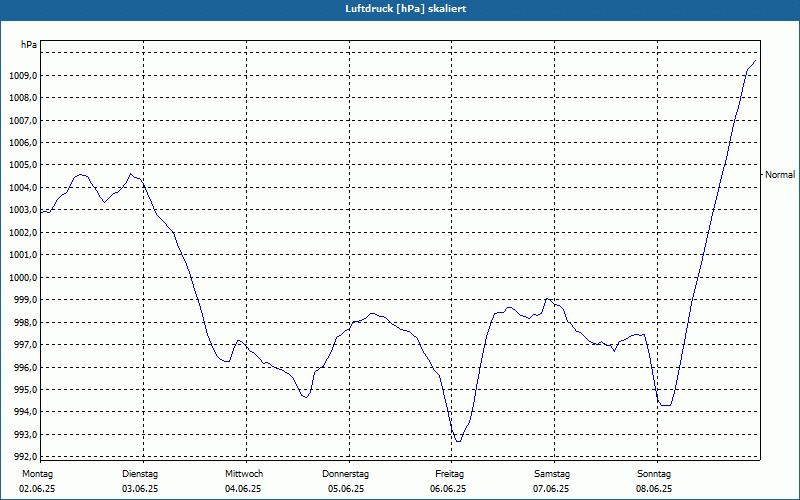
Task: Select the 1003,0 axis value
Action: [23, 210]
